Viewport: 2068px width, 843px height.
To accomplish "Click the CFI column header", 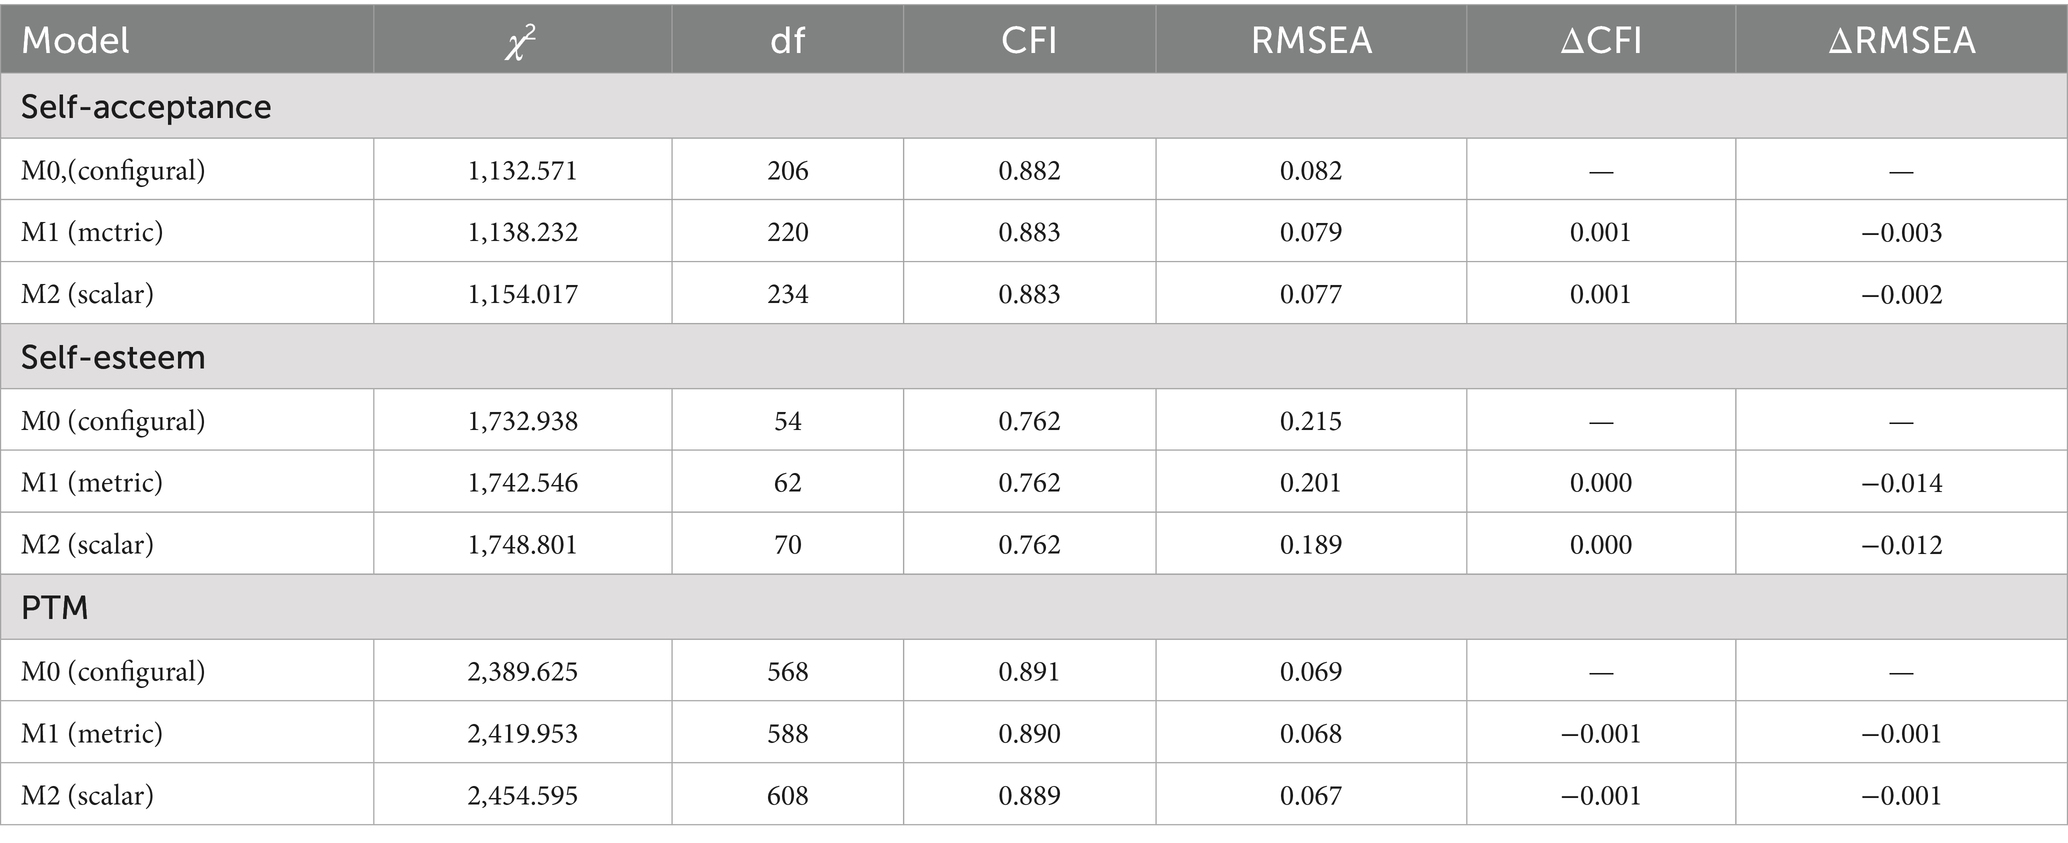I will 1029,40.
